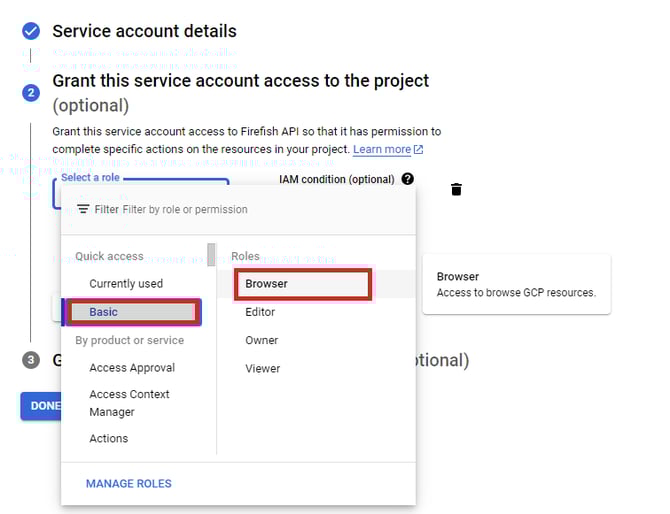The width and height of the screenshot is (670, 514).
Task: Choose the Editor role
Action: click(260, 312)
